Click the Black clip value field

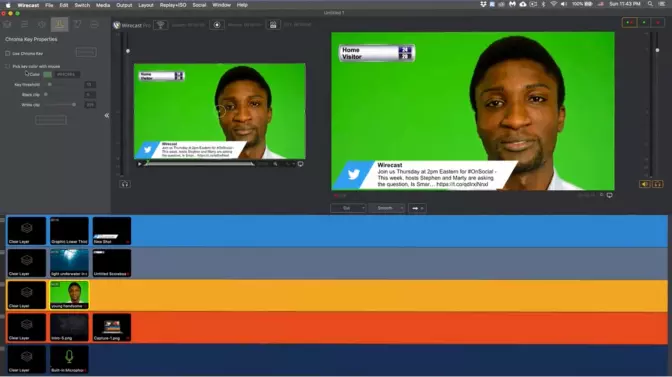click(x=90, y=95)
